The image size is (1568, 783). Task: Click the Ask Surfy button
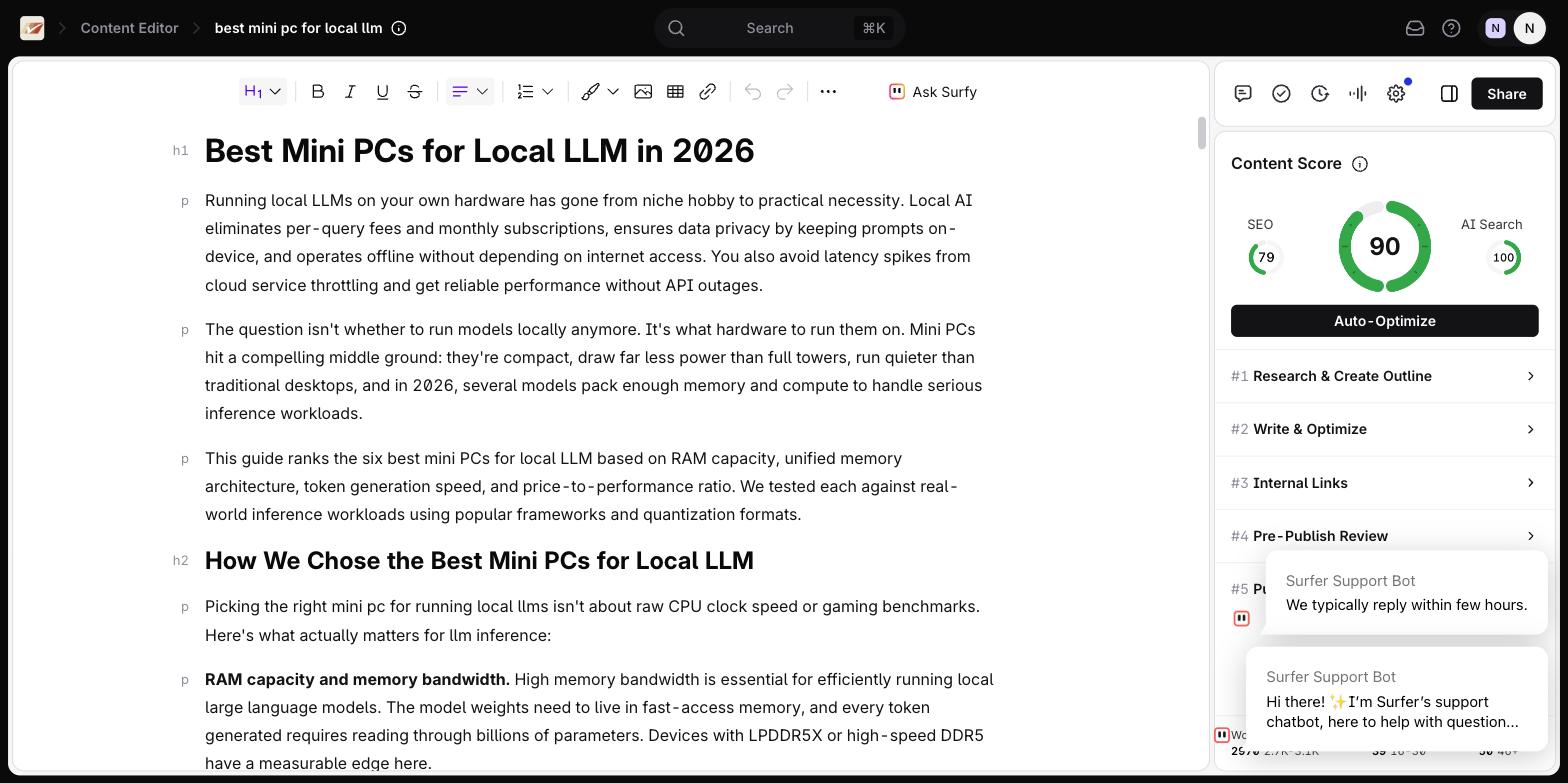[933, 91]
